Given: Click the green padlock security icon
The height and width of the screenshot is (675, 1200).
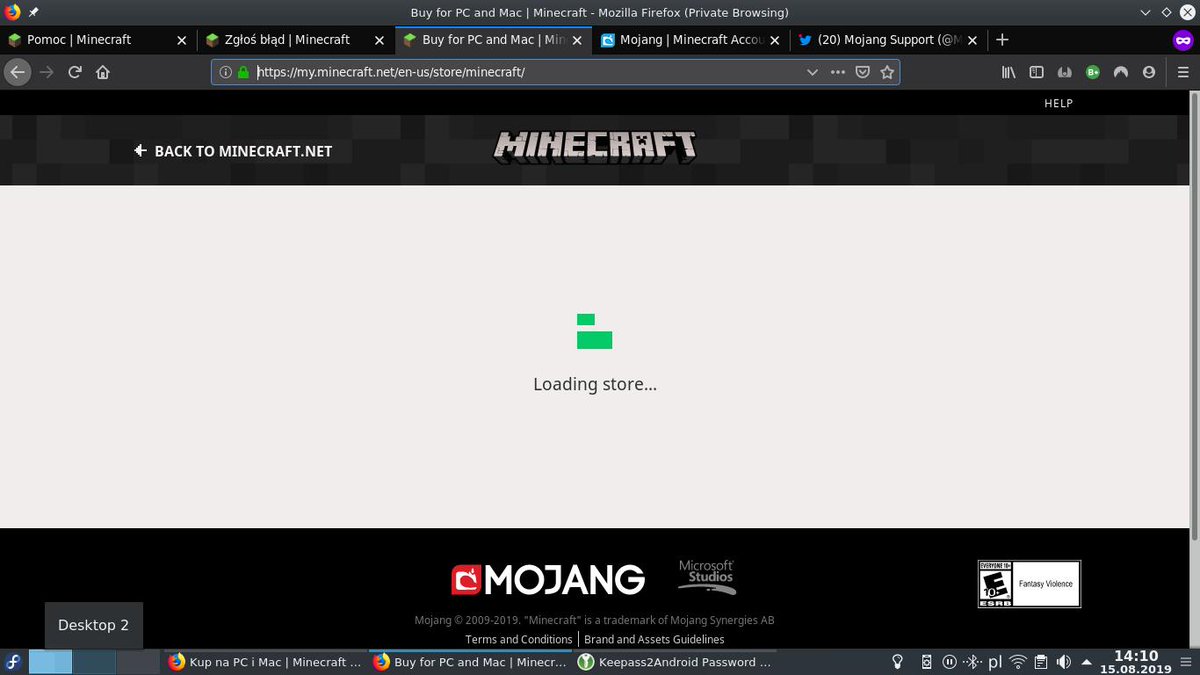Looking at the screenshot, I should pyautogui.click(x=243, y=72).
